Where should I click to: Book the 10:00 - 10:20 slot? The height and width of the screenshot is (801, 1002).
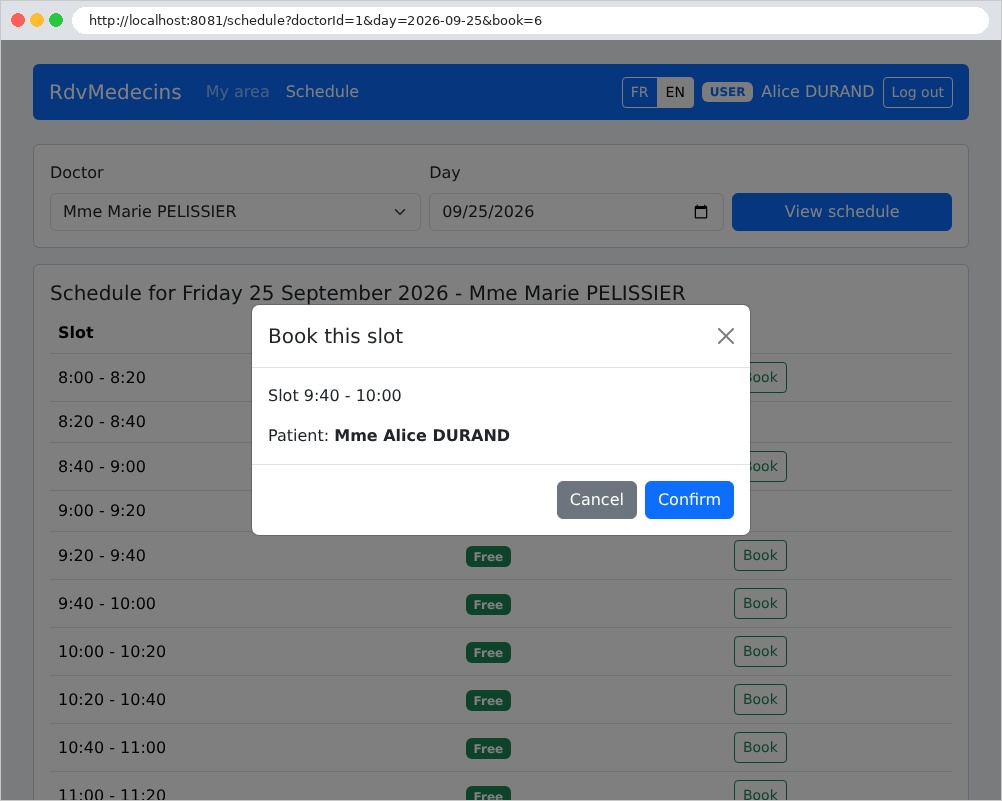tap(760, 651)
